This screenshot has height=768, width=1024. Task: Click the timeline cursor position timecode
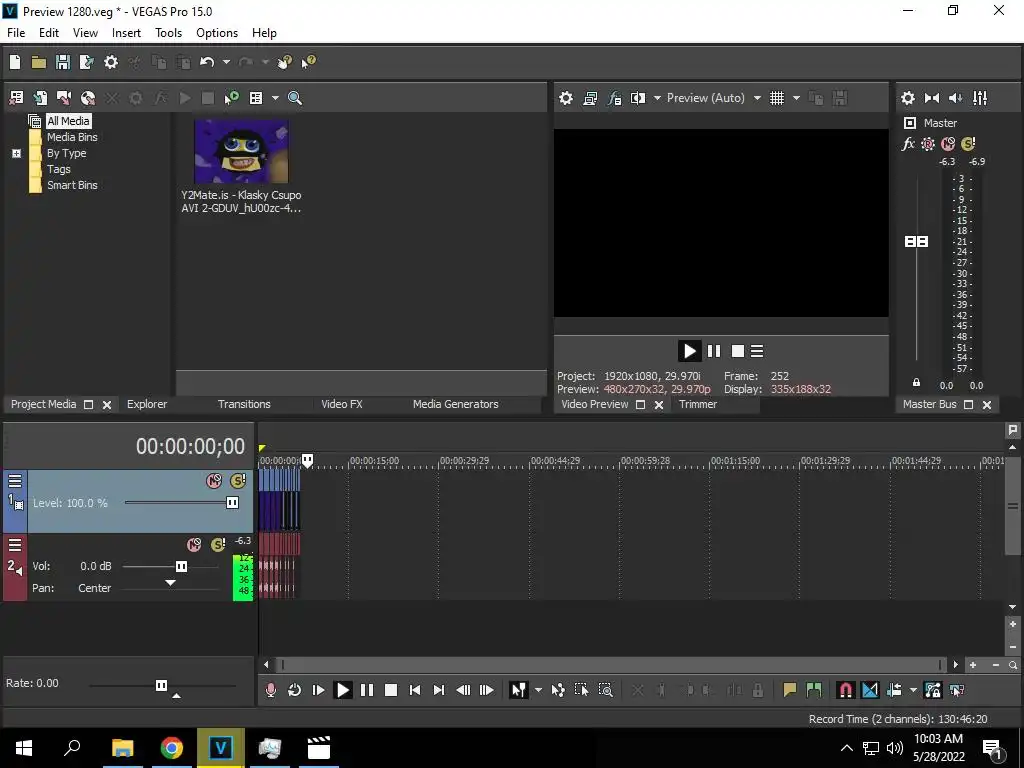(x=190, y=447)
